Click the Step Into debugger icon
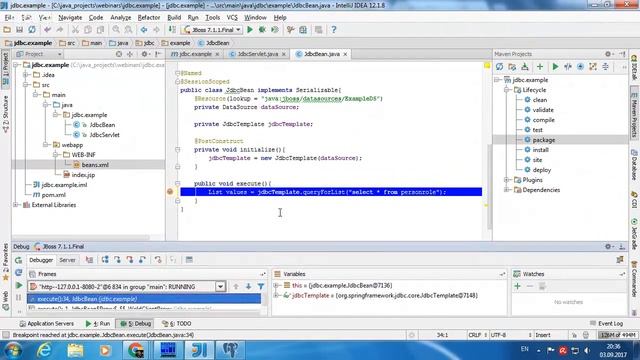The image size is (640, 360). 118,260
